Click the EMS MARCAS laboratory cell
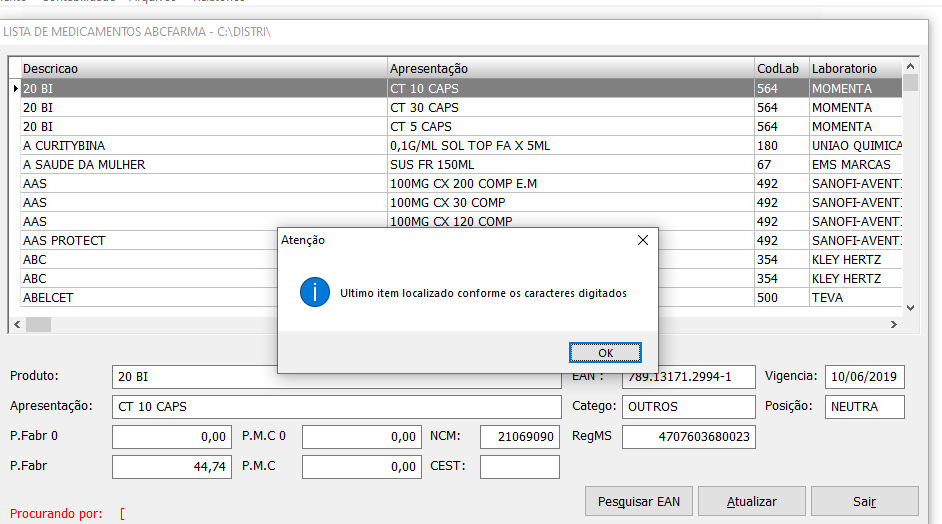 point(855,165)
